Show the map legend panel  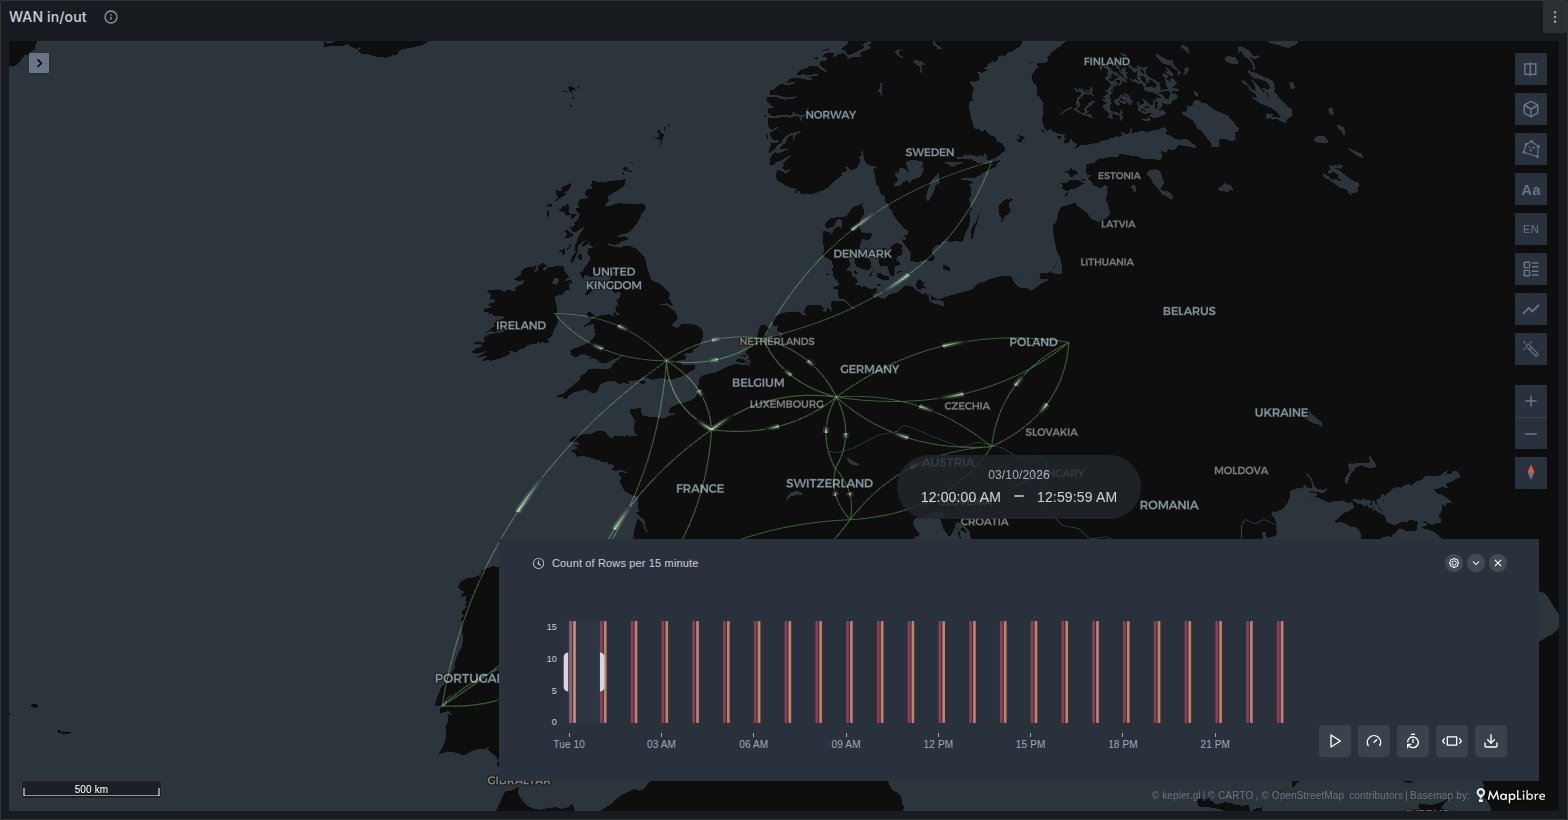[1530, 269]
